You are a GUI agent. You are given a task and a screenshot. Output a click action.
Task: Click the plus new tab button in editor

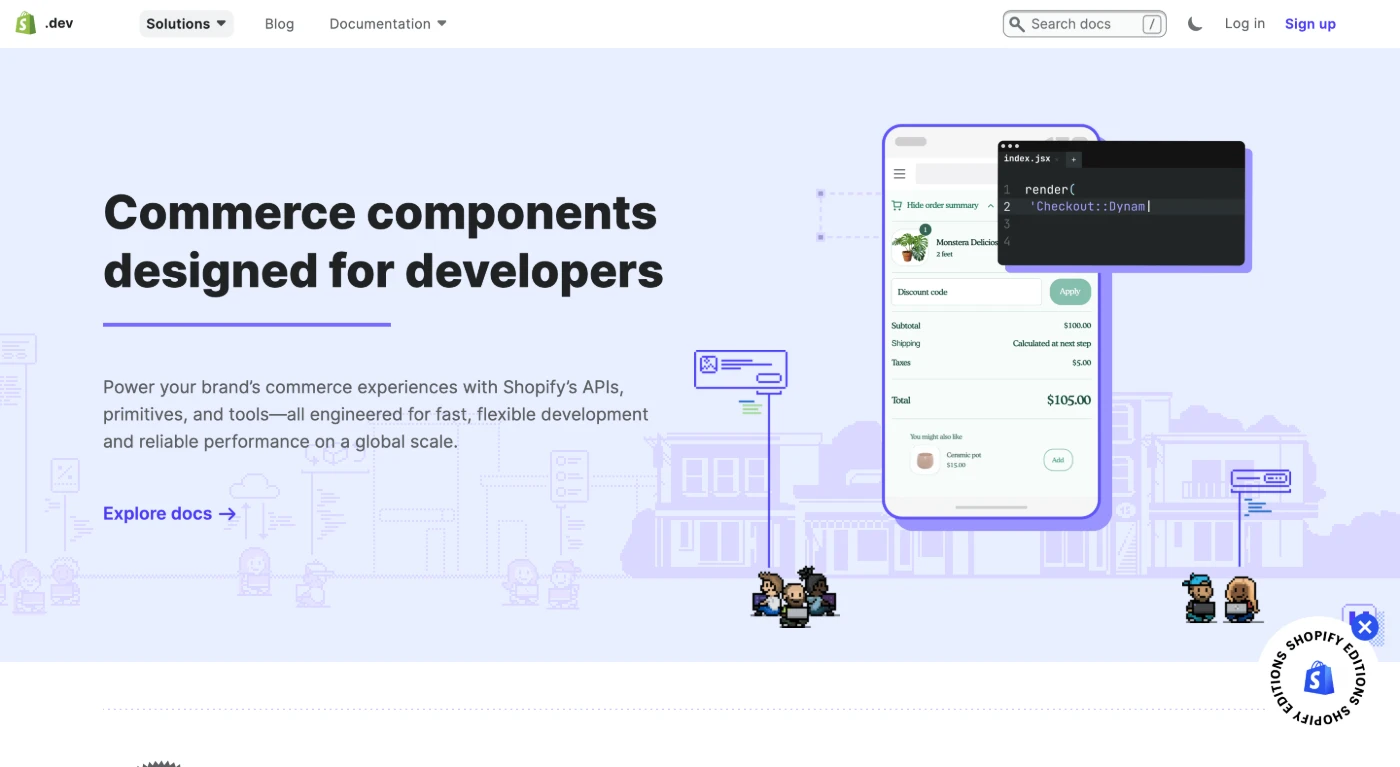coord(1073,160)
